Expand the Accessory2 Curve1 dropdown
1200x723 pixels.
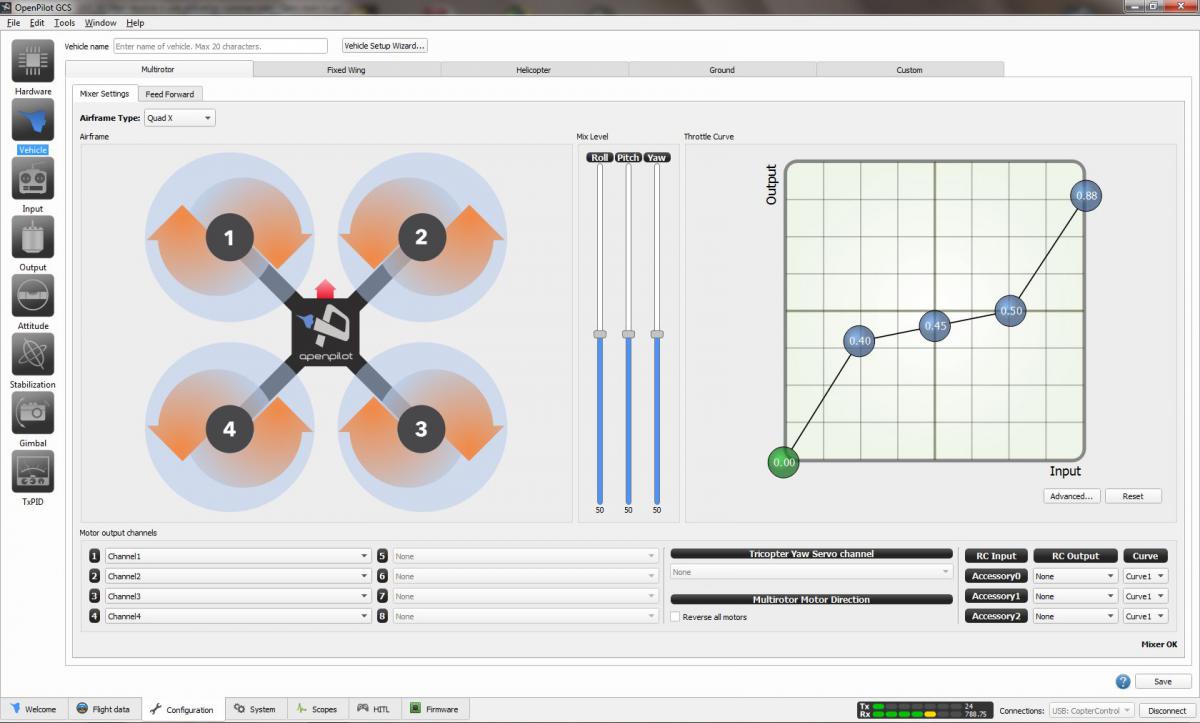pos(1146,616)
